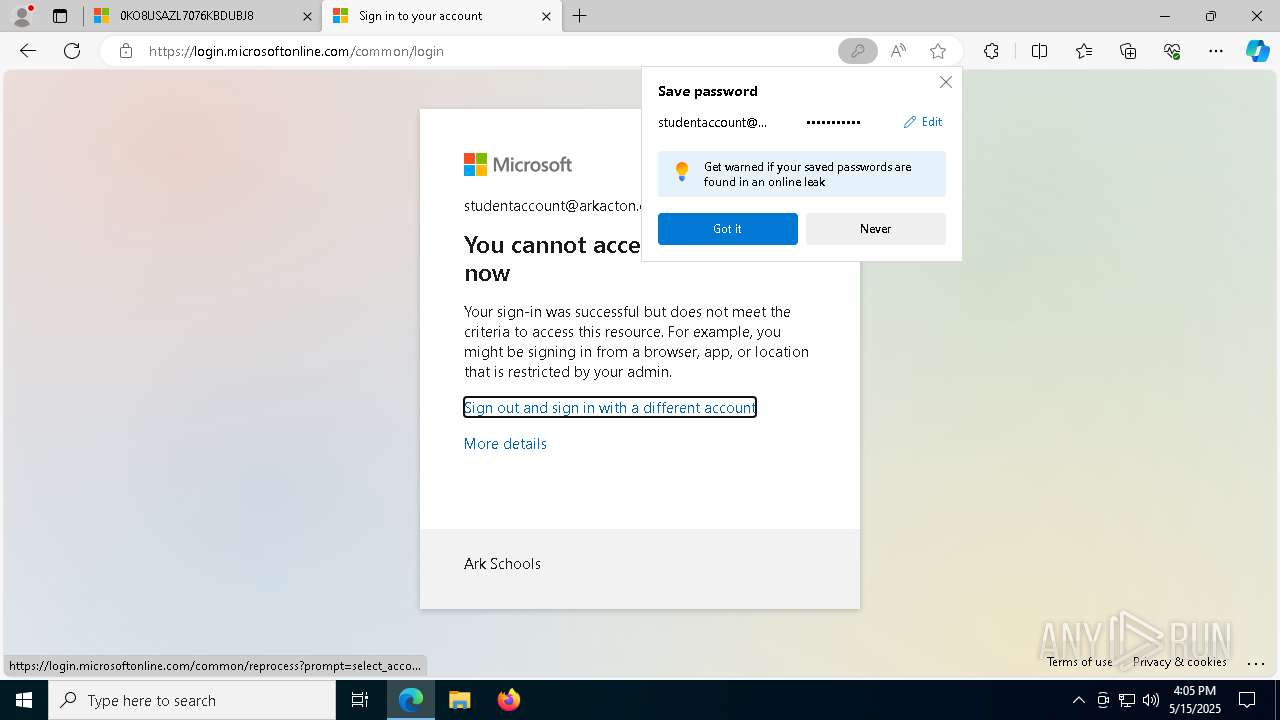1280x720 pixels.
Task: Switch to the 0KO8USAZL7076KBDUBJ8 tab
Action: coord(201,16)
